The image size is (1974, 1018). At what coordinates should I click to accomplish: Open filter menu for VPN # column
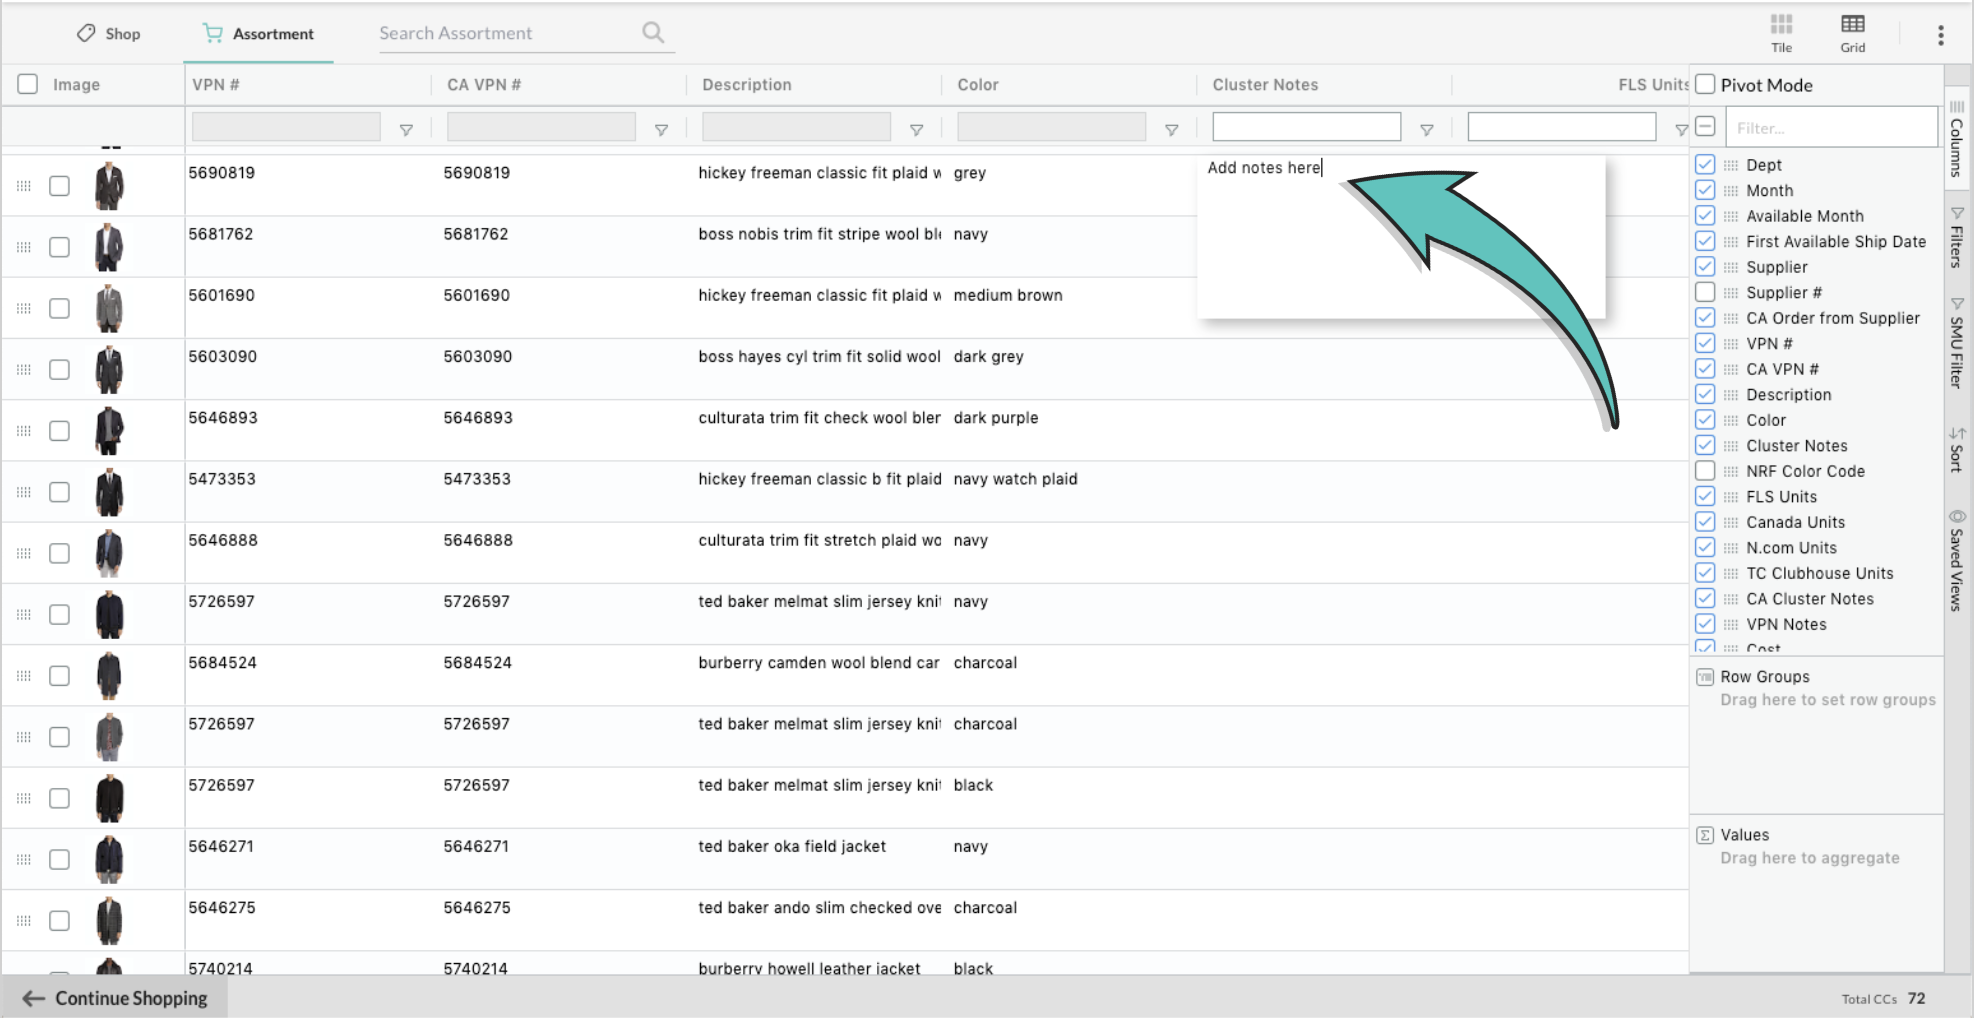point(406,129)
